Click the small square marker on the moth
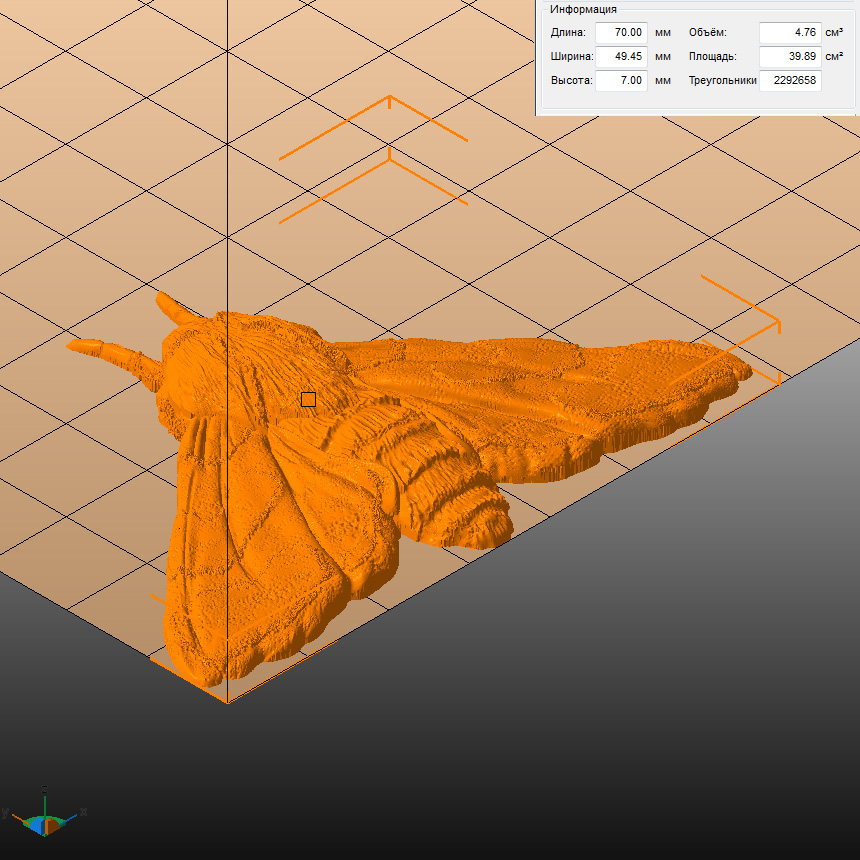 pos(308,399)
